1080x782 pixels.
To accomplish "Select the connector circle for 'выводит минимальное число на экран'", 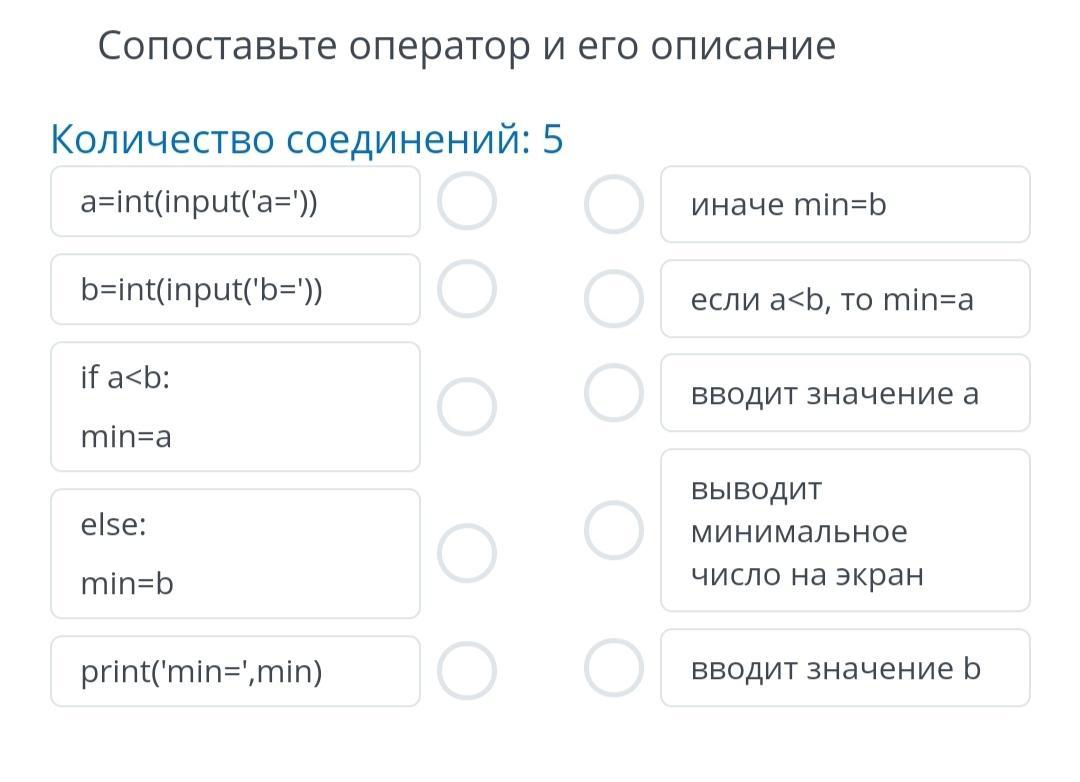I will (613, 530).
